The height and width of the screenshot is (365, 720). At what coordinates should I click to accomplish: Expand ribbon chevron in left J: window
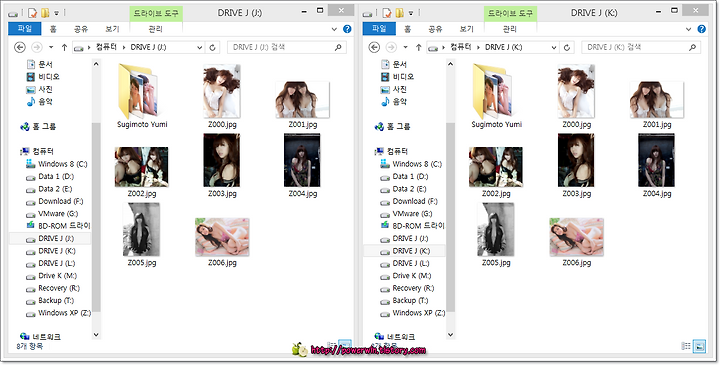tap(334, 29)
